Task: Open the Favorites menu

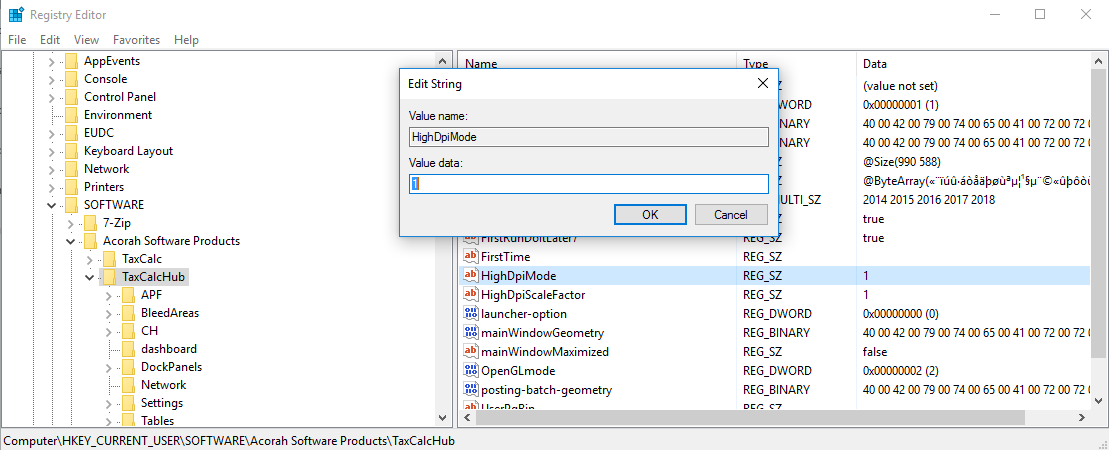Action: pyautogui.click(x=136, y=40)
